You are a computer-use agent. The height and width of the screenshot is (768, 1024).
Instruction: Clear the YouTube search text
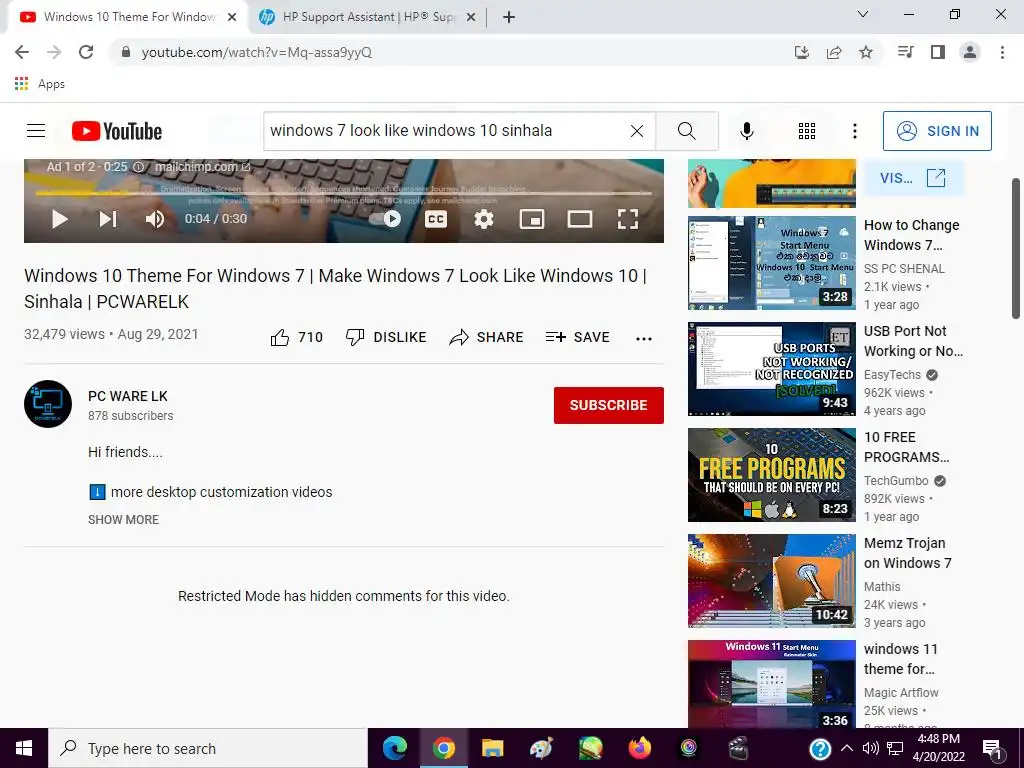(x=637, y=131)
